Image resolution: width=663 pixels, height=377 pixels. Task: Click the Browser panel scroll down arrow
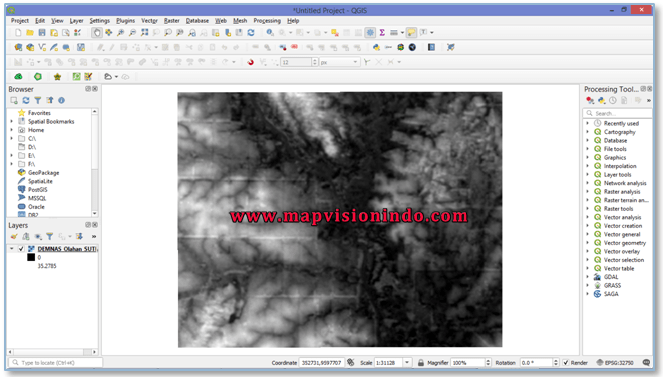point(95,213)
